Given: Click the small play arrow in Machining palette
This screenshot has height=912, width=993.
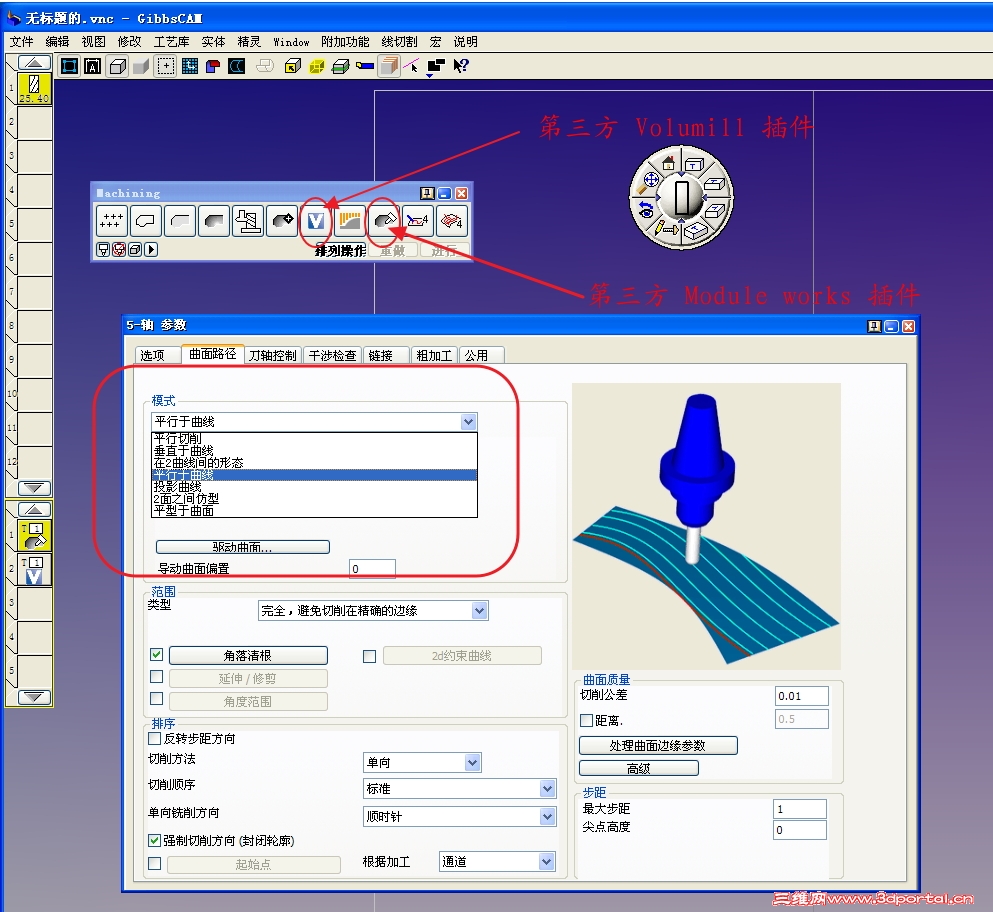Looking at the screenshot, I should pos(151,250).
